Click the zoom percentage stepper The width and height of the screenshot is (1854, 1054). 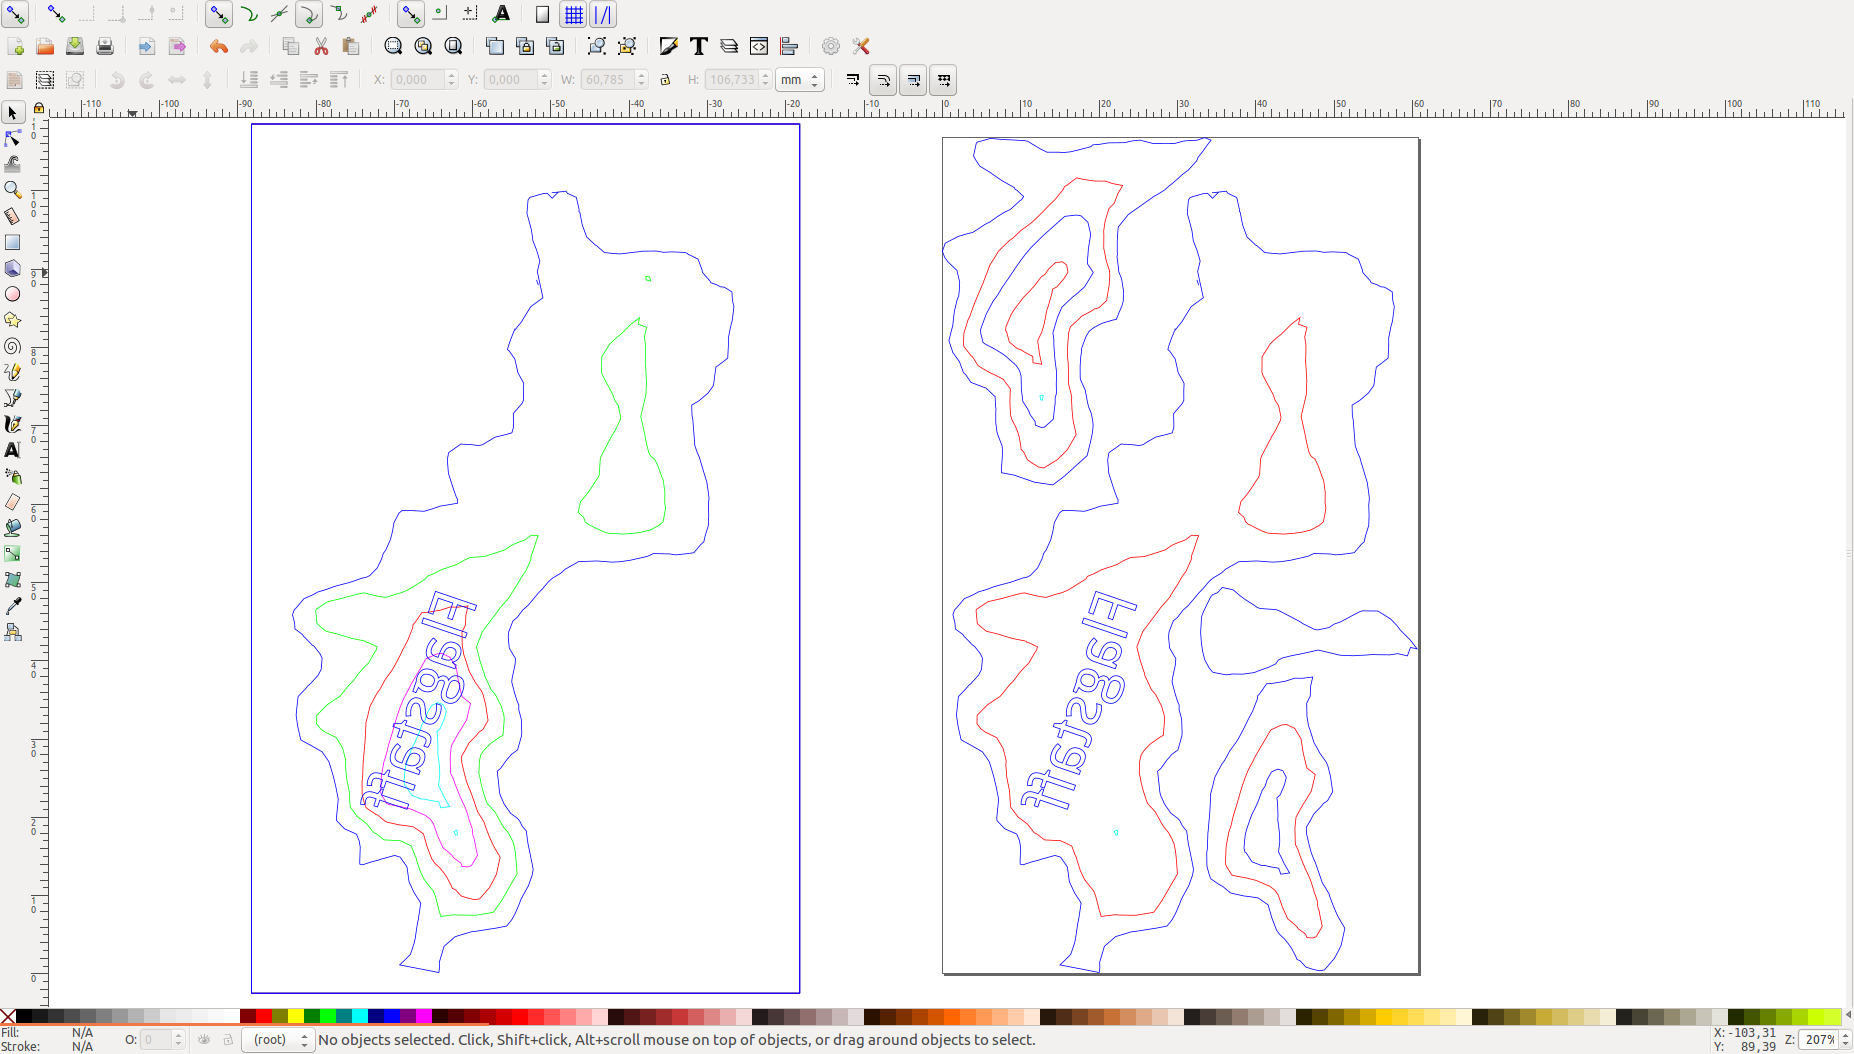click(1846, 1040)
